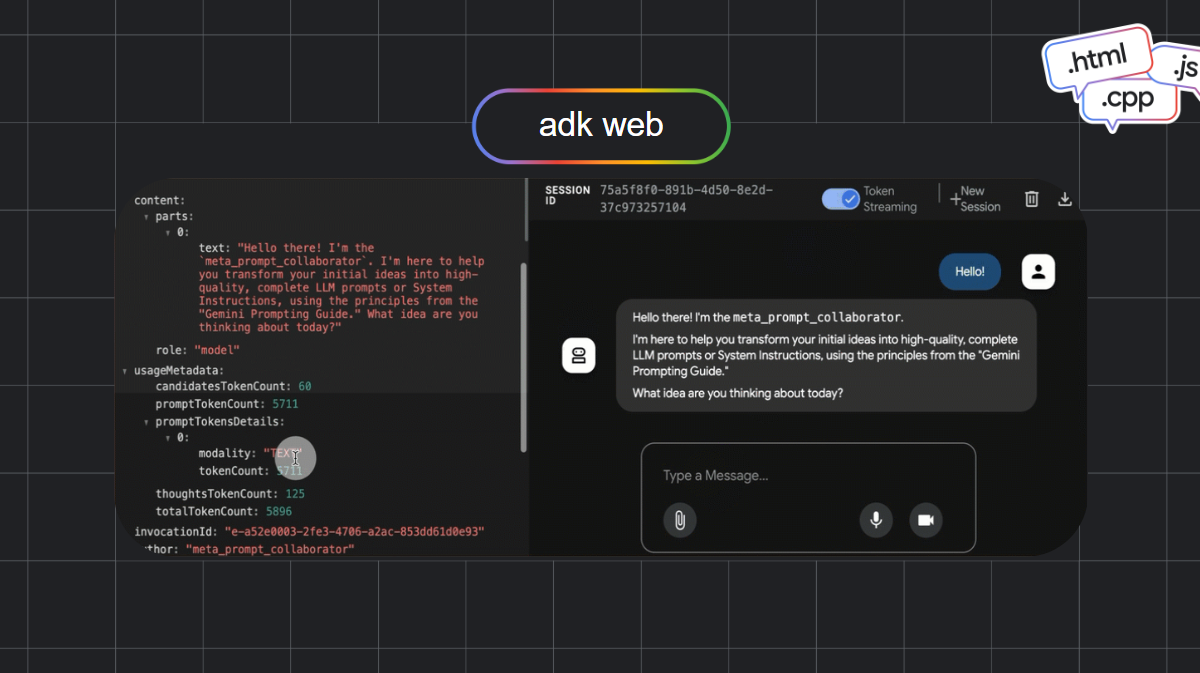Delete the session via the trash icon
Viewport: 1200px width, 673px height.
[1031, 198]
